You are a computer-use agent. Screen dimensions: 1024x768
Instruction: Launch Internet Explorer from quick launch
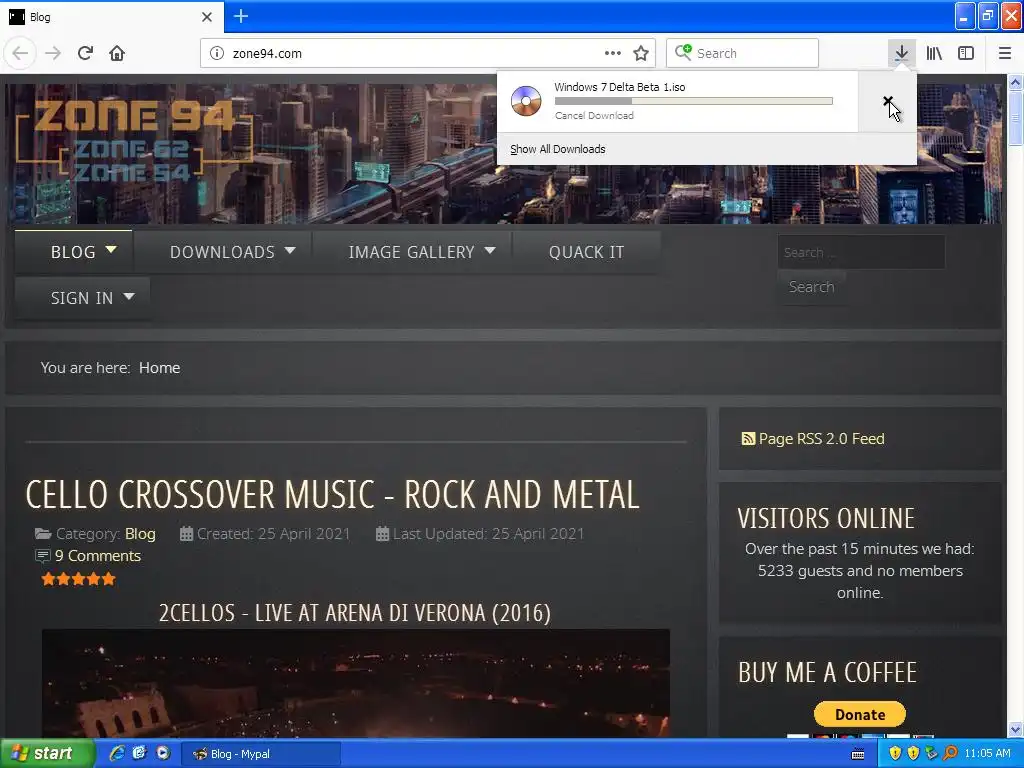pos(117,754)
